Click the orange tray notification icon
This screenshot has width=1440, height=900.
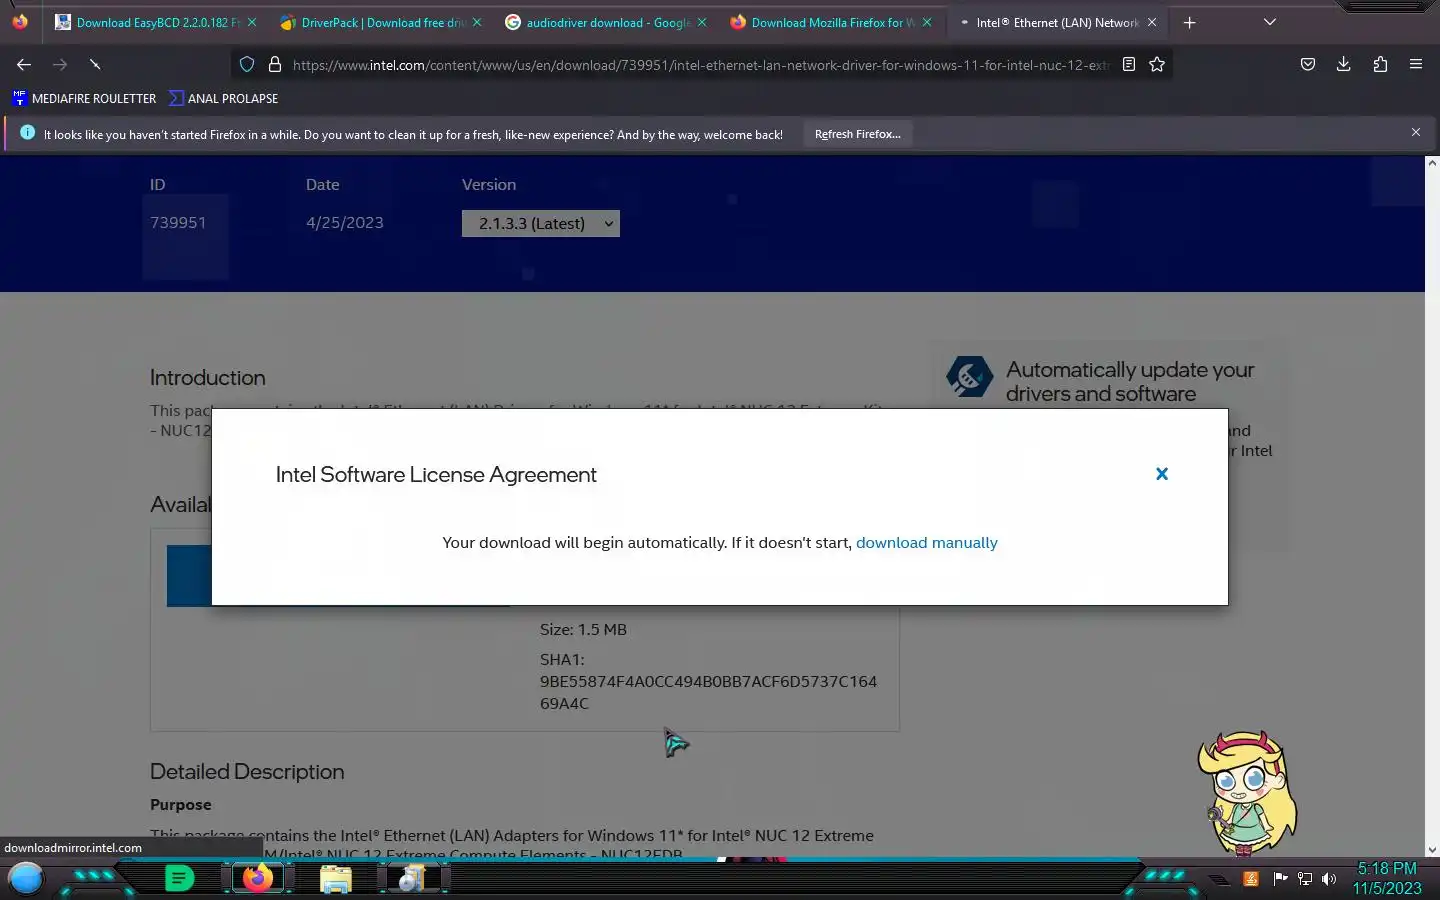pos(1250,879)
